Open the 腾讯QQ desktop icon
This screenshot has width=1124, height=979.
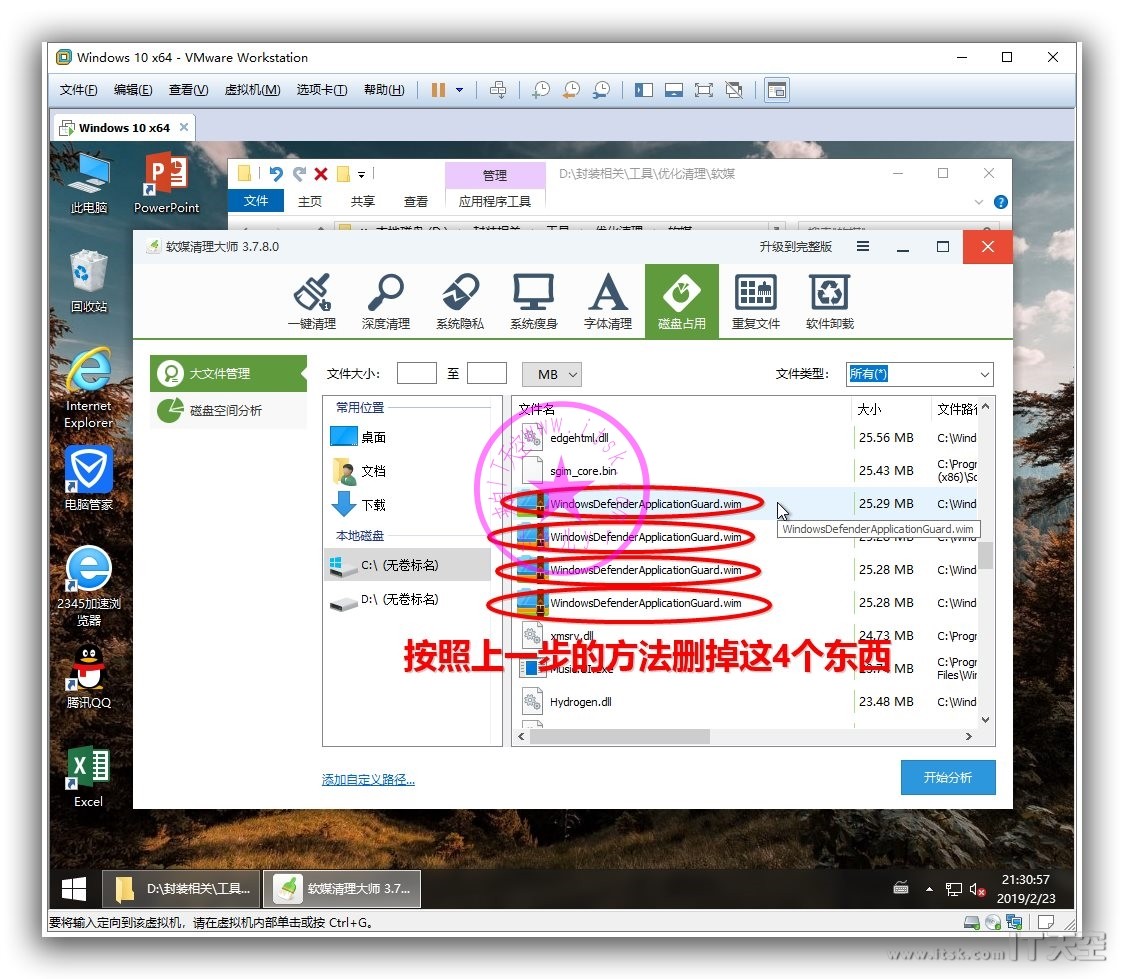point(89,677)
